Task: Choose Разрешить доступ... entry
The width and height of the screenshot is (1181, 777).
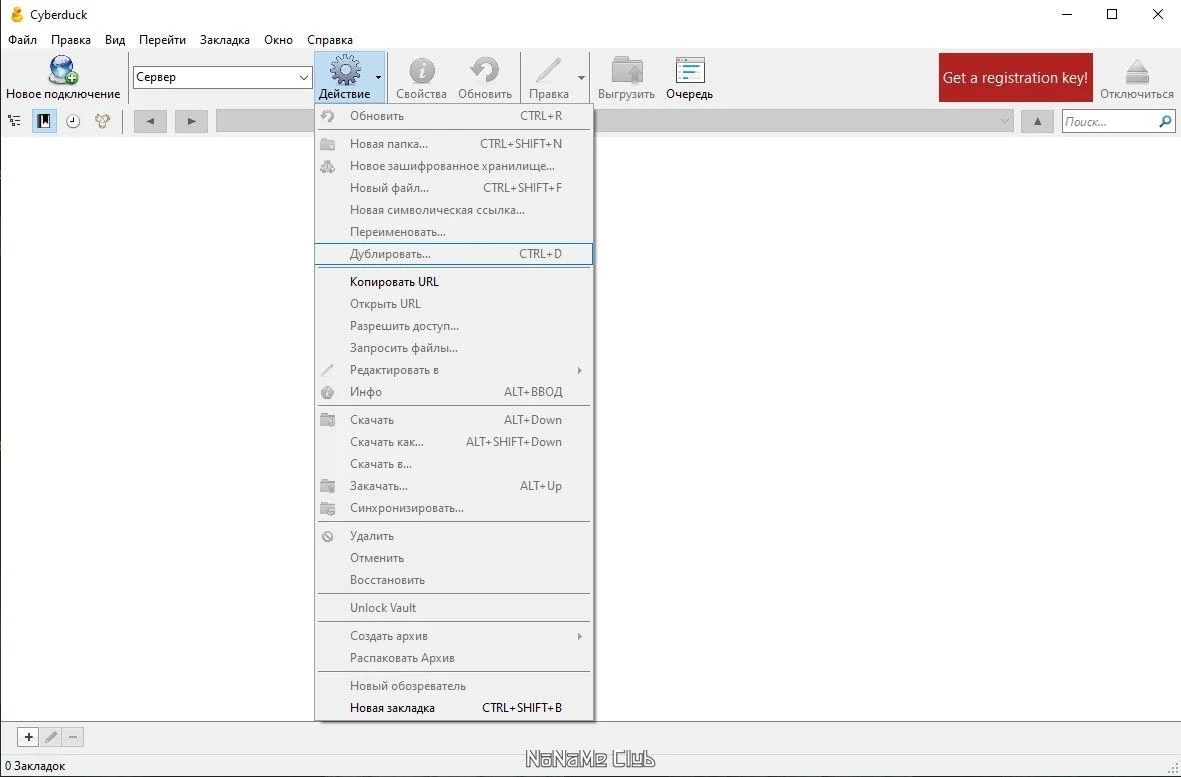Action: coord(453,326)
